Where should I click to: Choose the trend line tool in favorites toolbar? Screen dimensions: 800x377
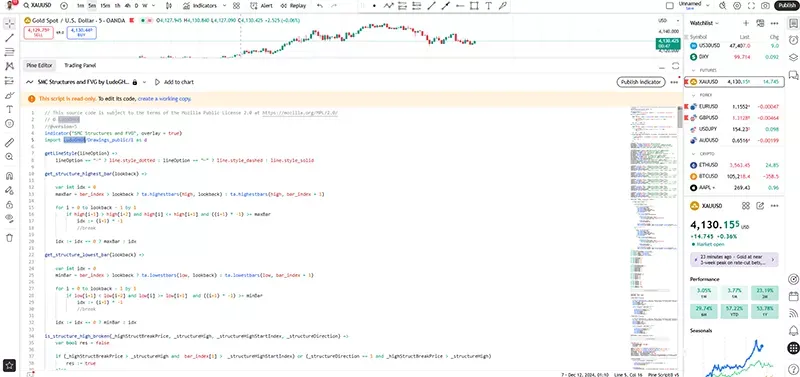[x=432, y=6]
